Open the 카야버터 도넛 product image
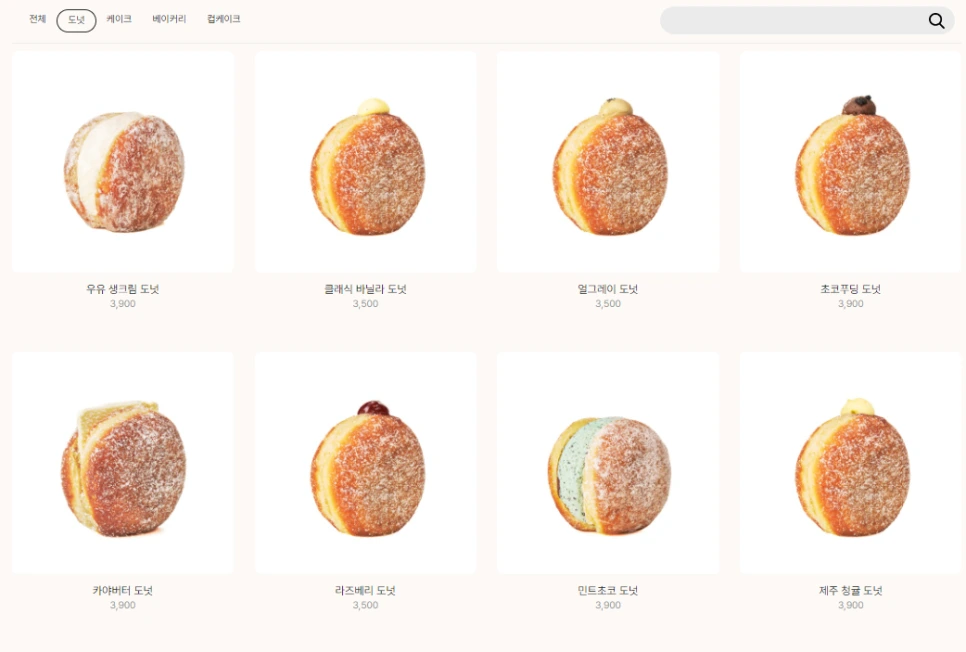 tap(123, 463)
